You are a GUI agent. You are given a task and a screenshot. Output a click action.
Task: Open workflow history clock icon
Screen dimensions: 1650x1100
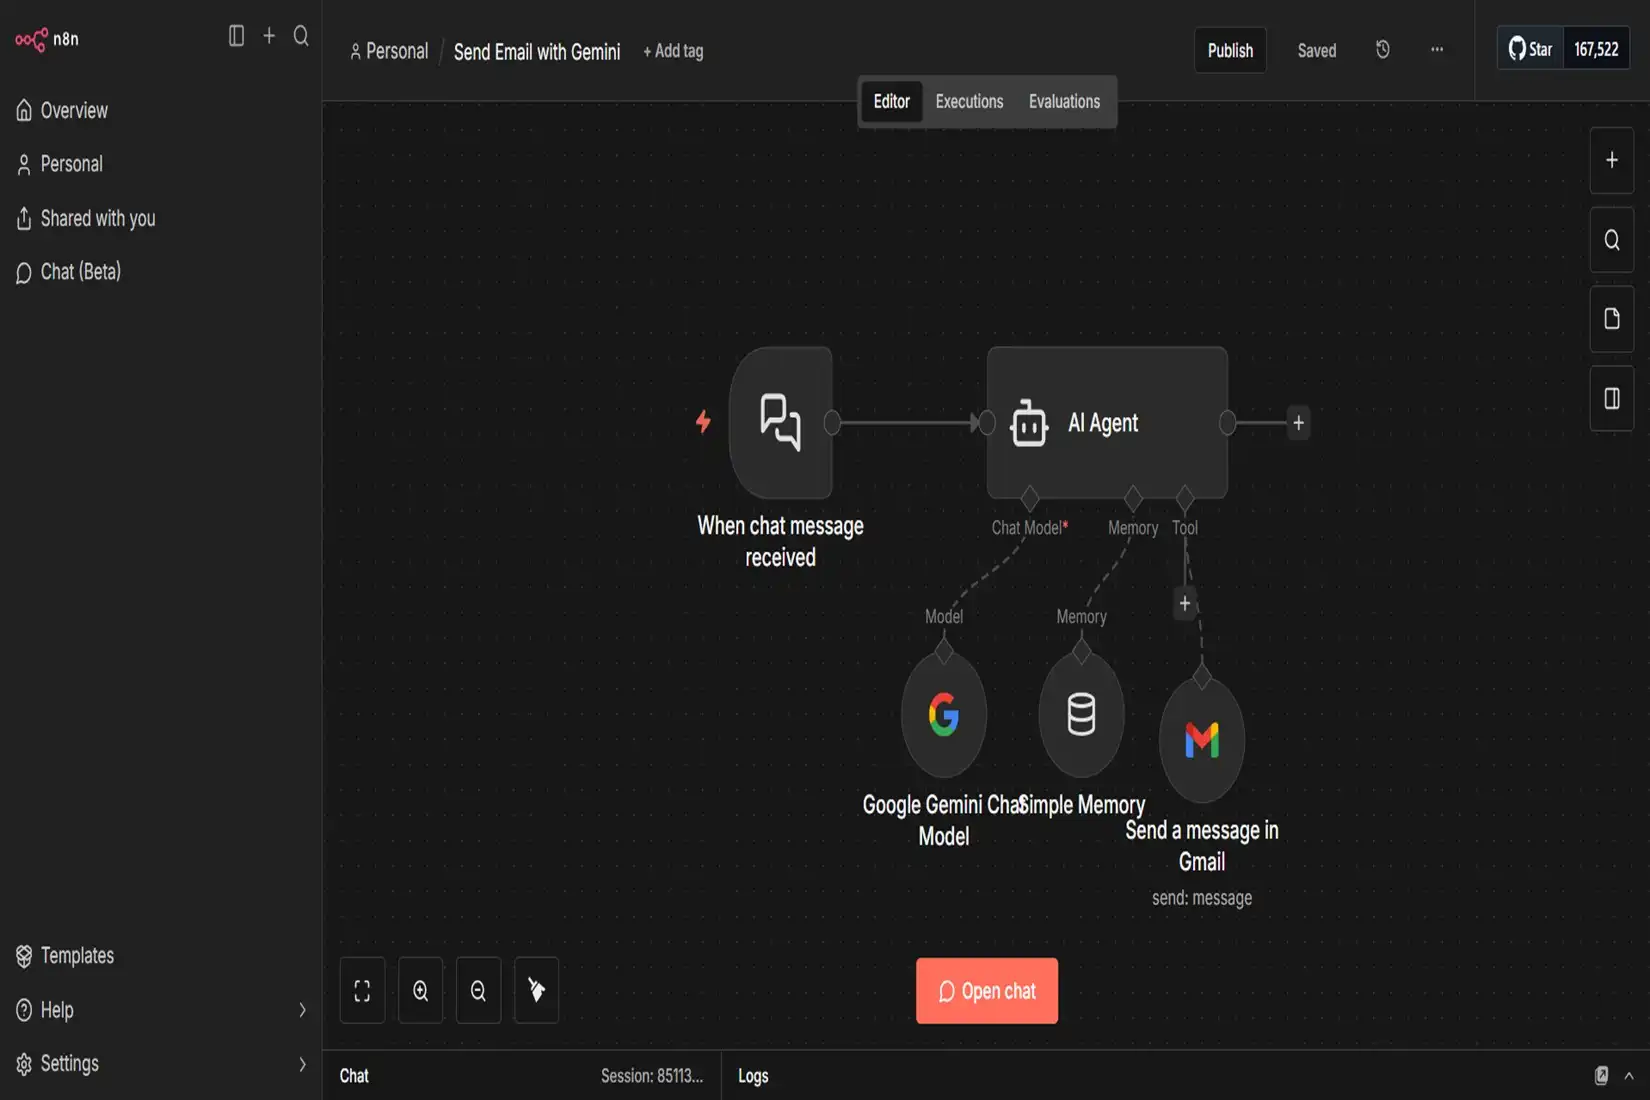[1382, 50]
